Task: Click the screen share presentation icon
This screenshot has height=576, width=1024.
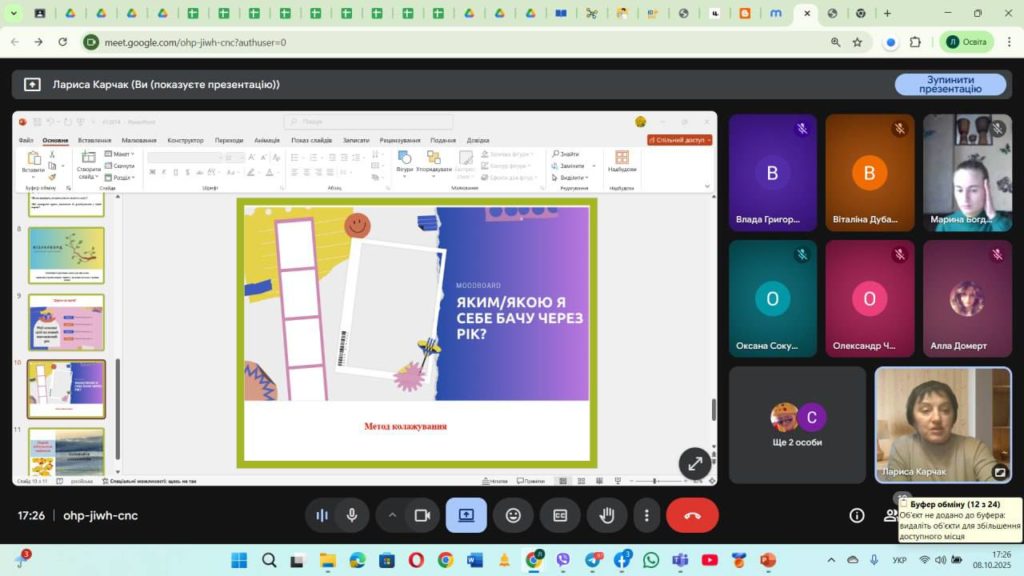Action: pos(466,515)
